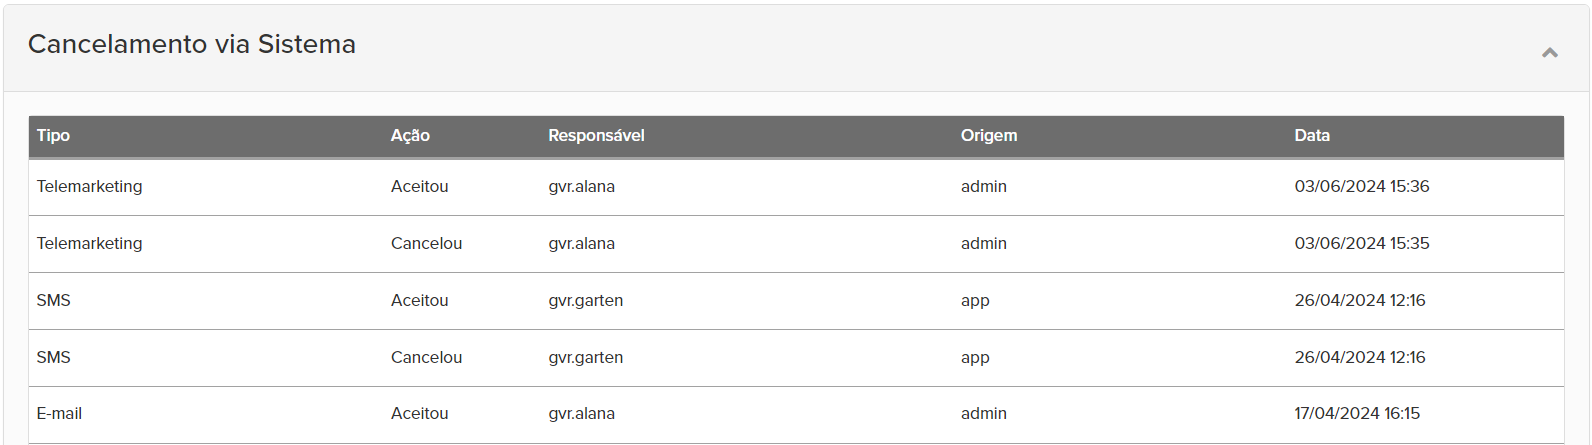The height and width of the screenshot is (445, 1592).
Task: Click the first gvr.garten responsible entry
Action: pos(586,300)
